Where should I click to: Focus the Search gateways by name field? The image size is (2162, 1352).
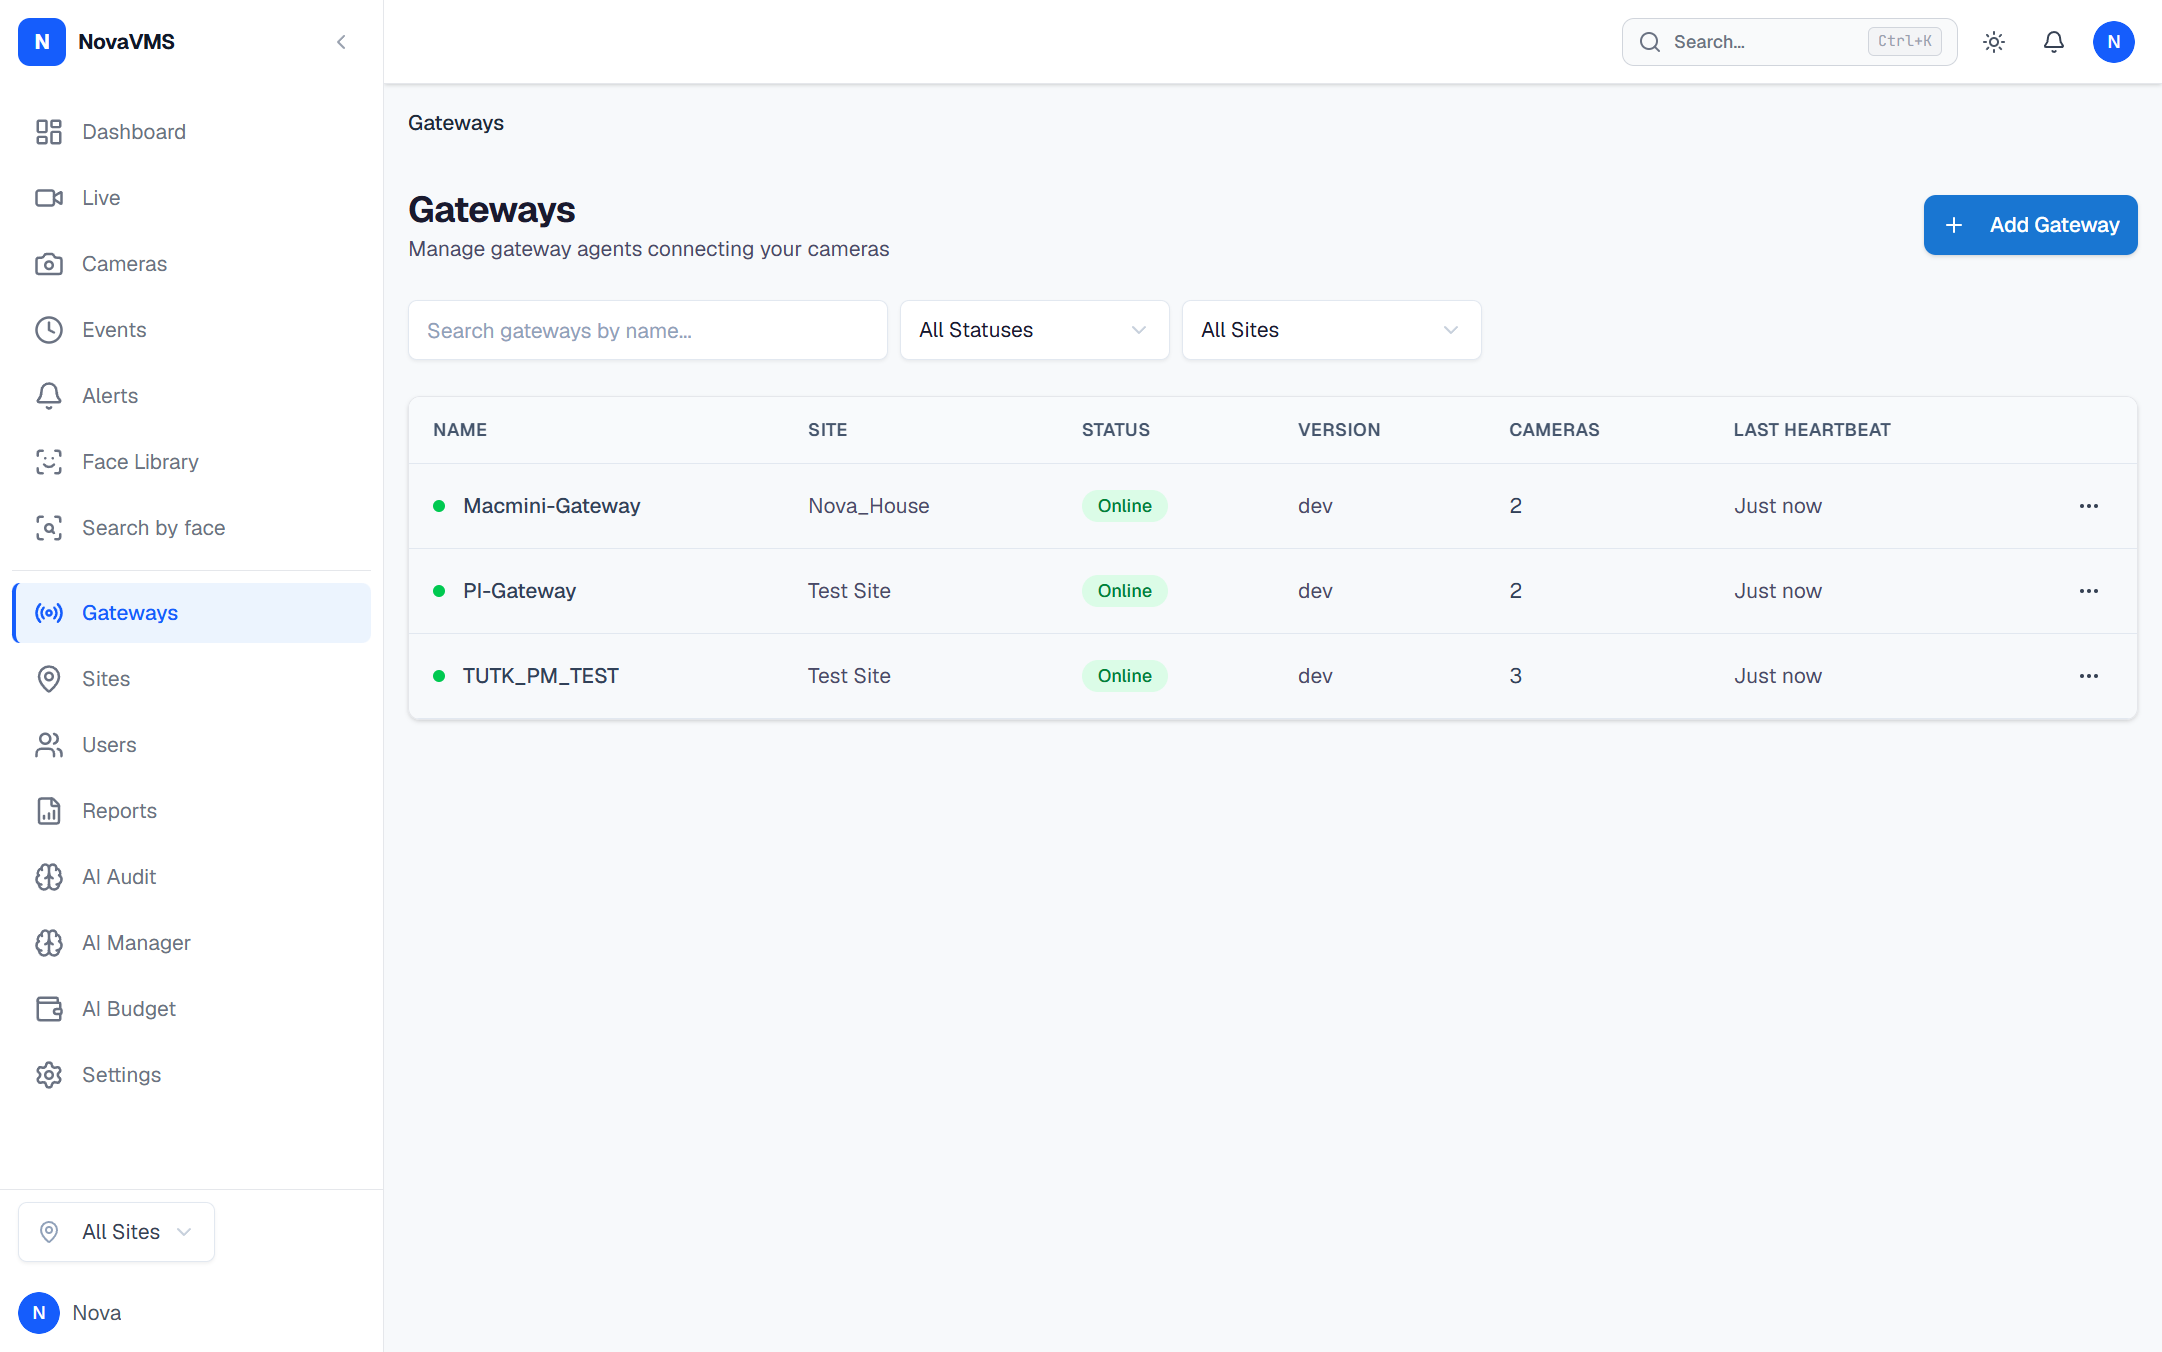[647, 330]
